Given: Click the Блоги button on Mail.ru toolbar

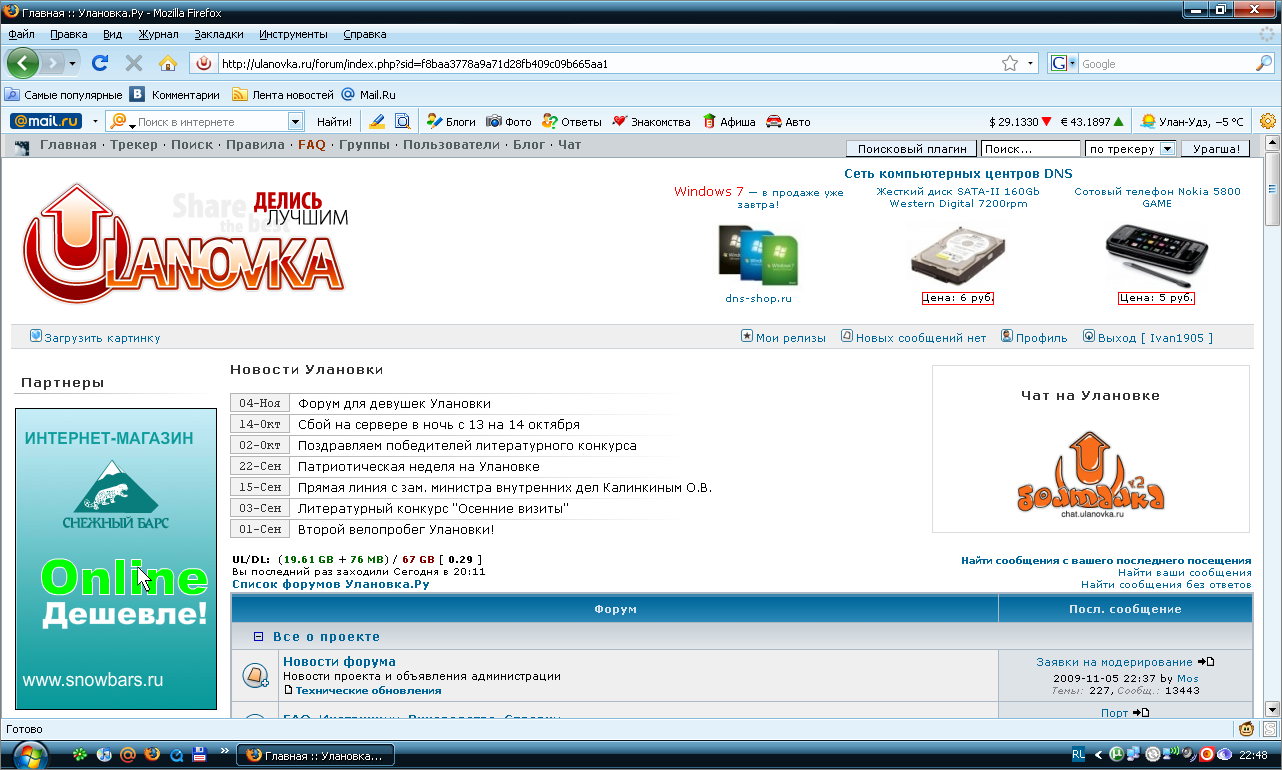Looking at the screenshot, I should pyautogui.click(x=451, y=122).
